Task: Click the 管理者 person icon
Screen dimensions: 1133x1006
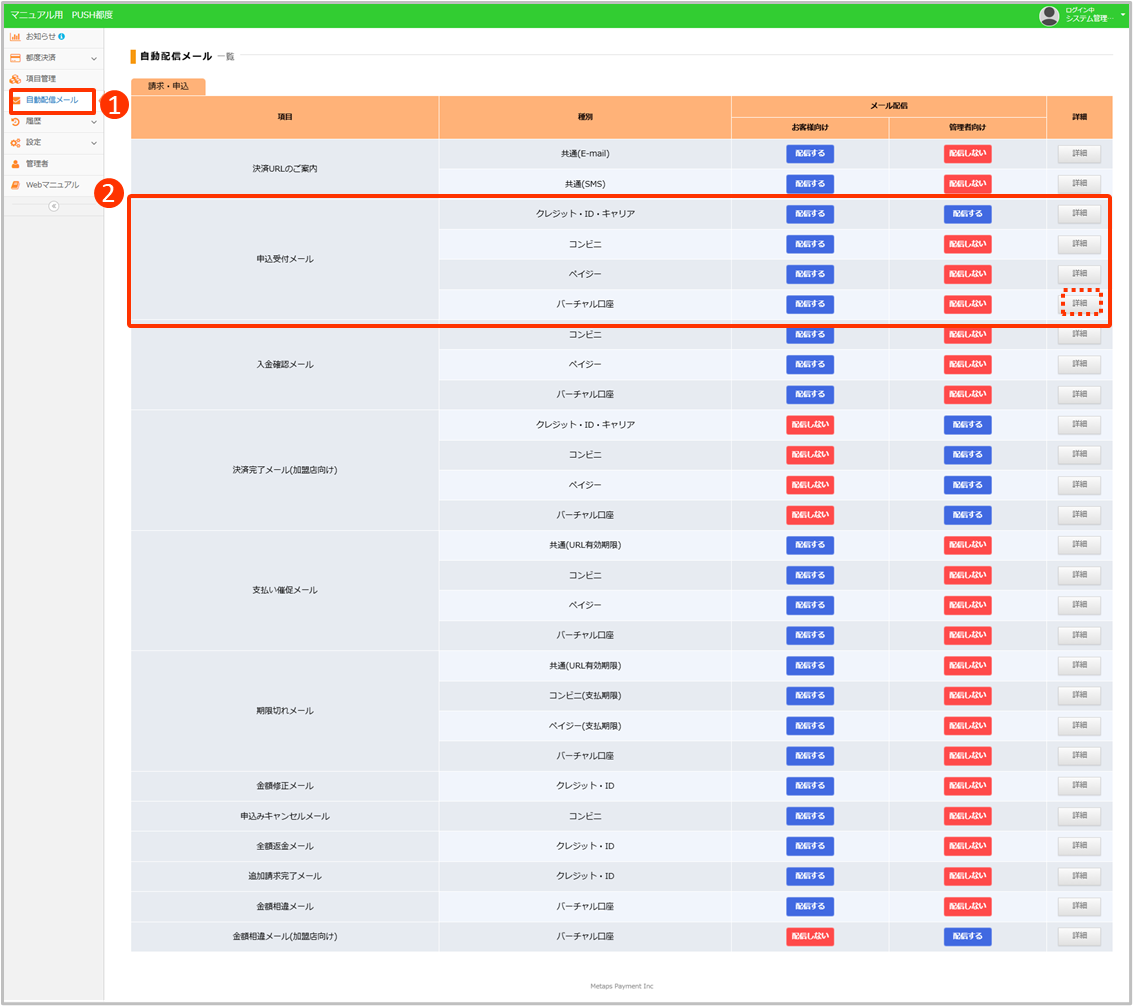Action: point(16,164)
